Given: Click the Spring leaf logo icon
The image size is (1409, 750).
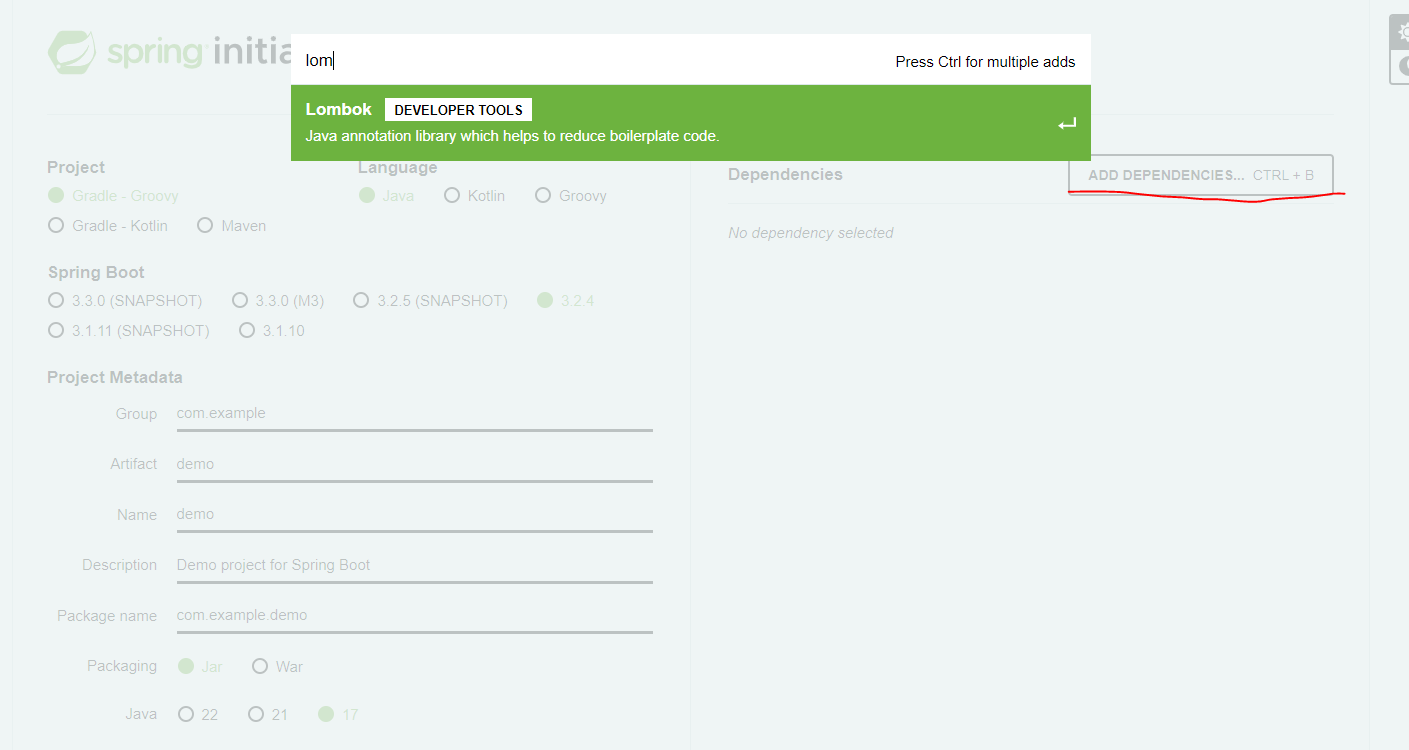Looking at the screenshot, I should [72, 53].
